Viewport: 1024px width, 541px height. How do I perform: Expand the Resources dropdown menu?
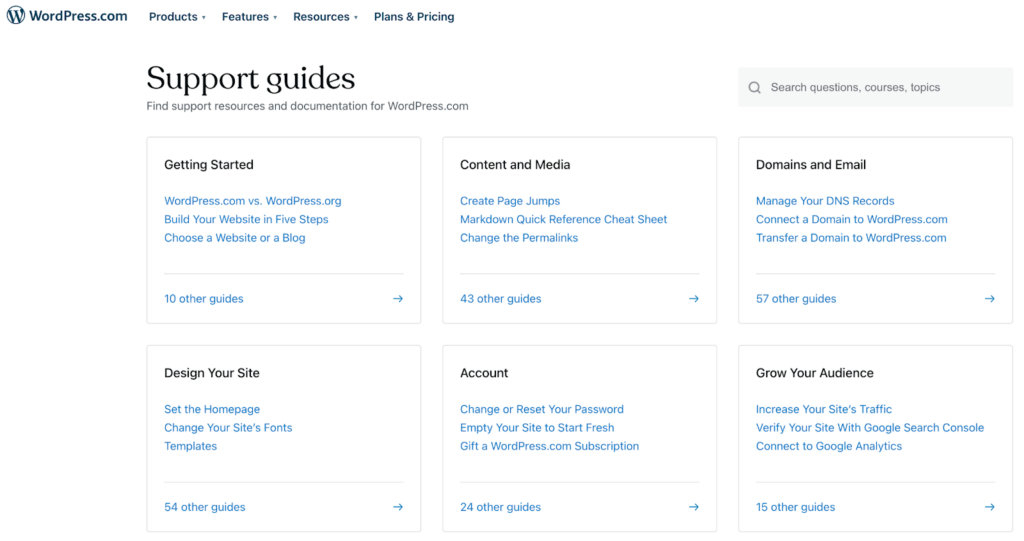pyautogui.click(x=325, y=17)
